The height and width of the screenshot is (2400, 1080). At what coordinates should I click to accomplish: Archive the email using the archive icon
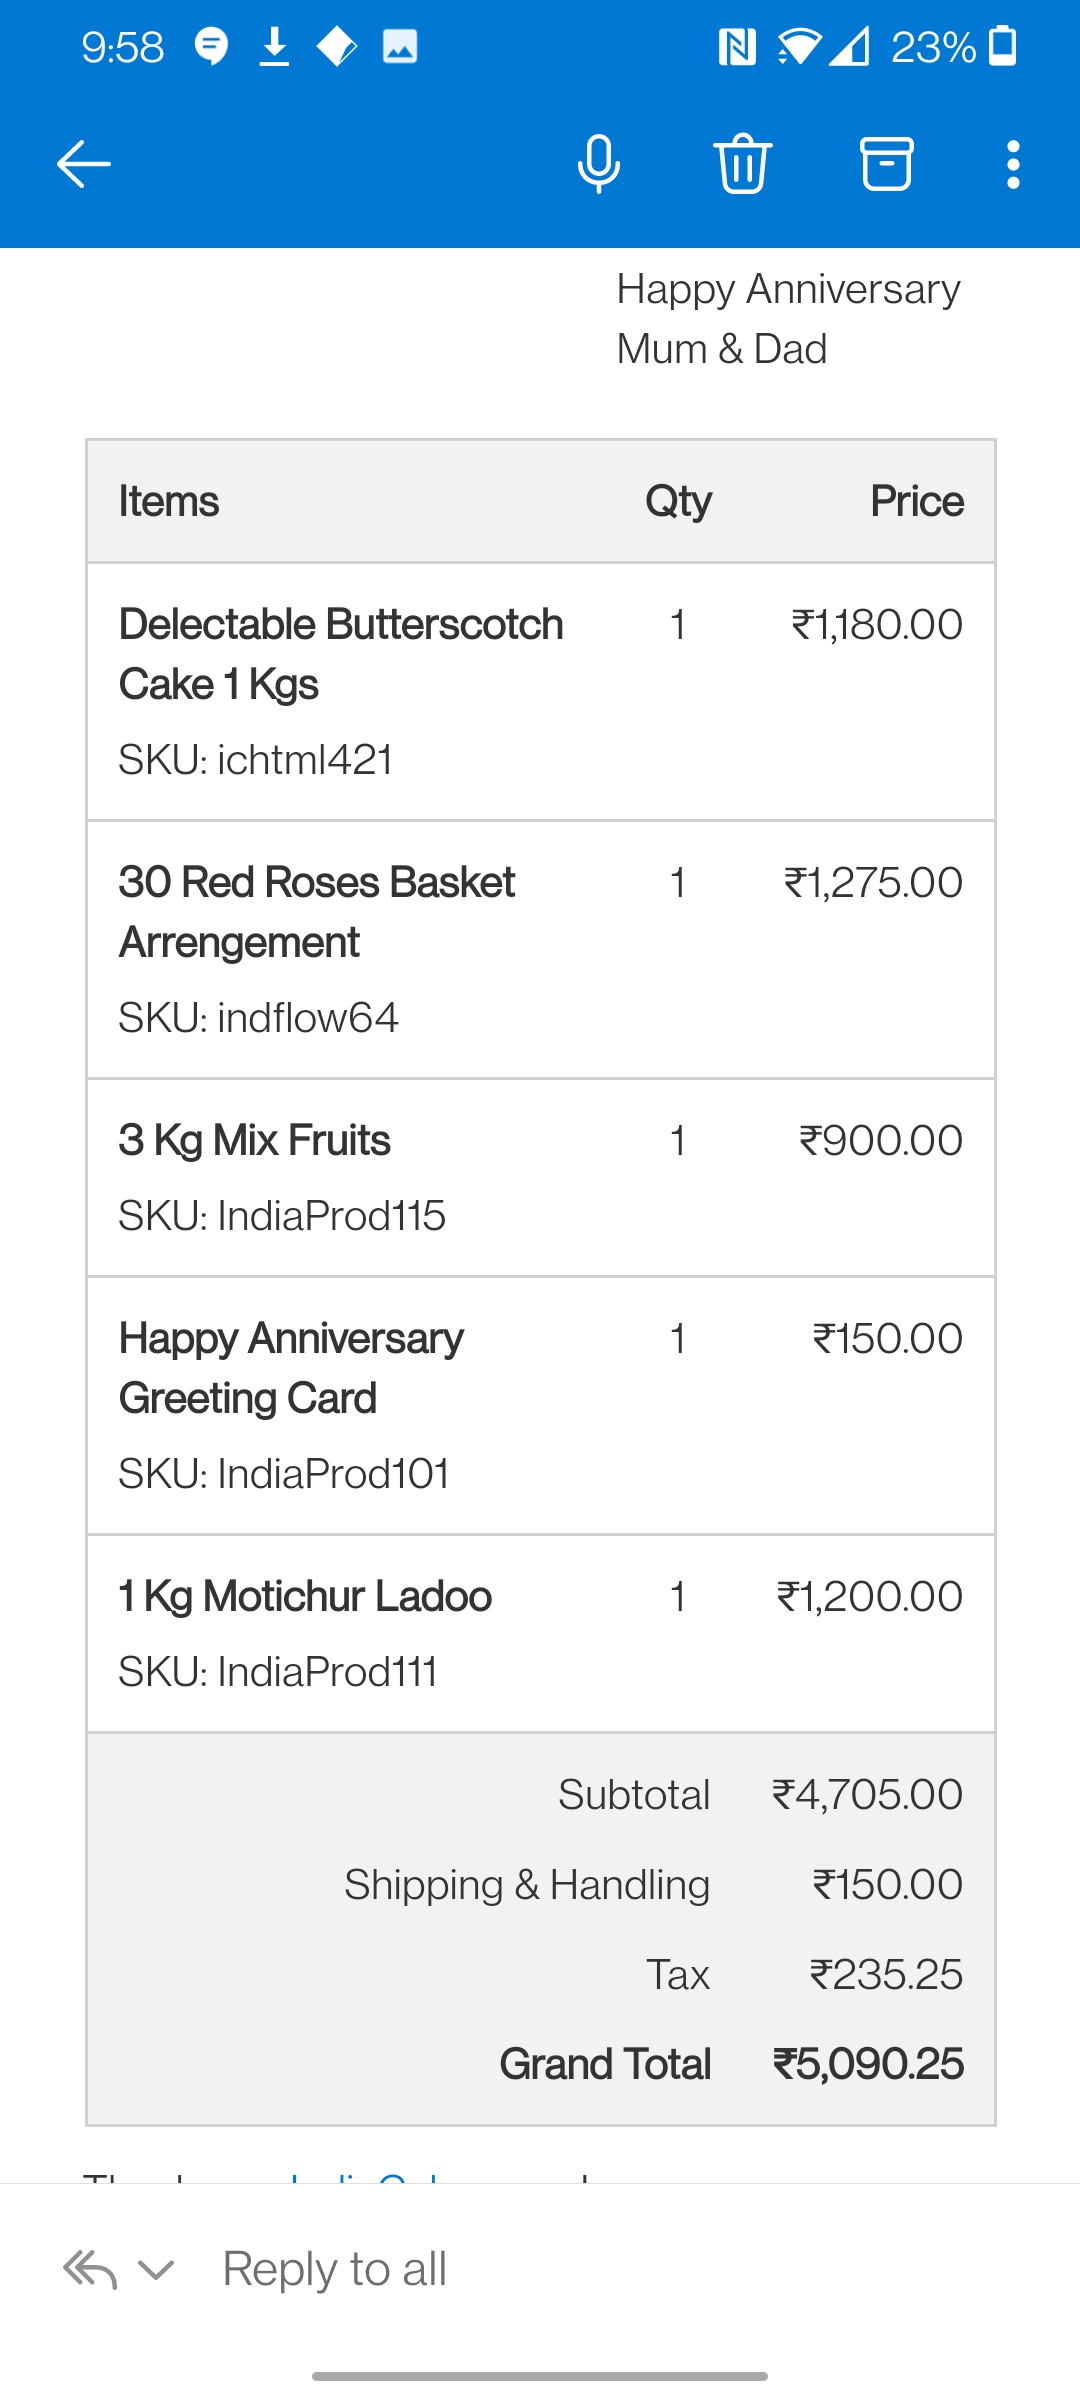886,164
